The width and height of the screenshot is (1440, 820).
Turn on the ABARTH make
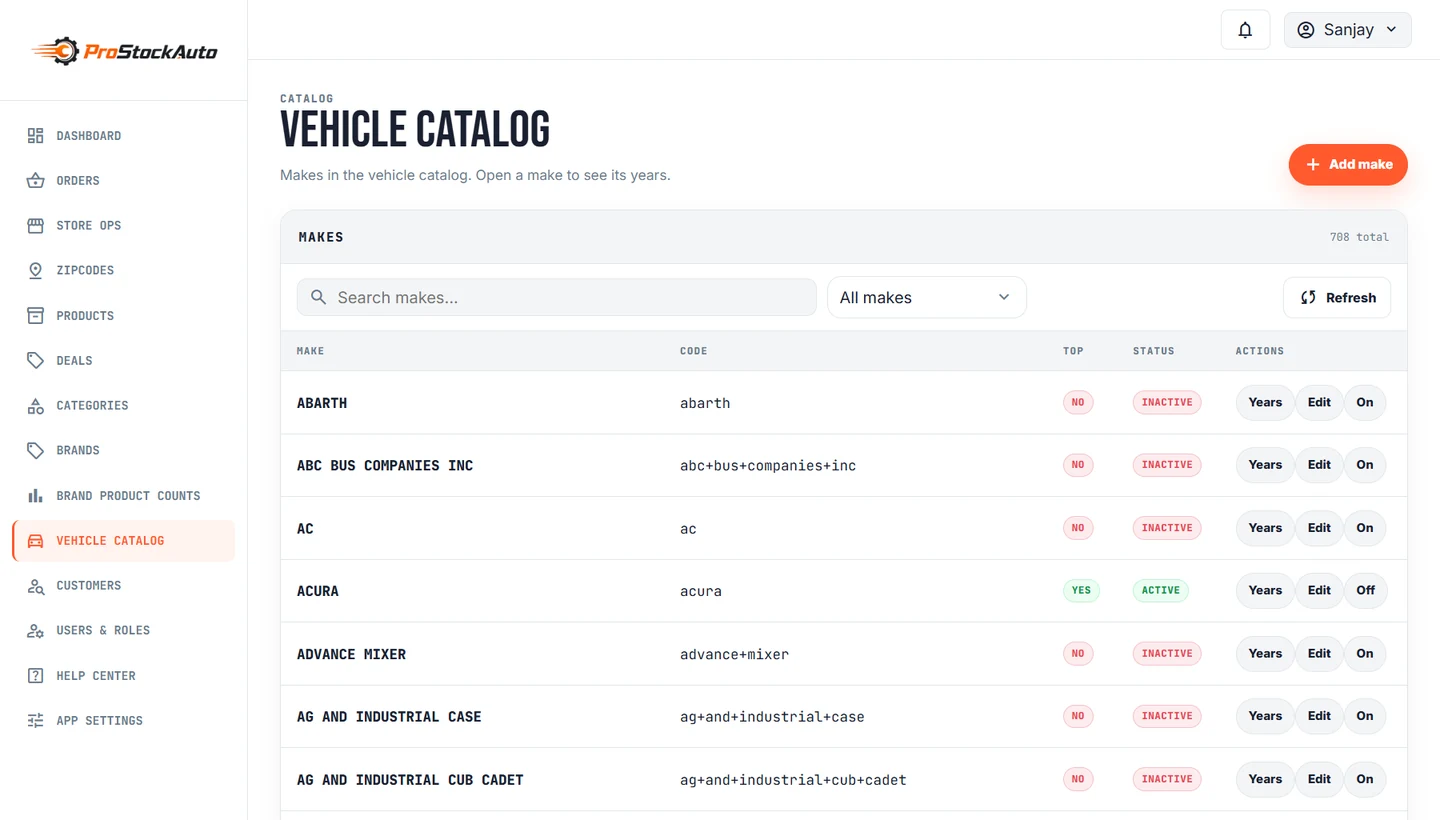[x=1365, y=403]
